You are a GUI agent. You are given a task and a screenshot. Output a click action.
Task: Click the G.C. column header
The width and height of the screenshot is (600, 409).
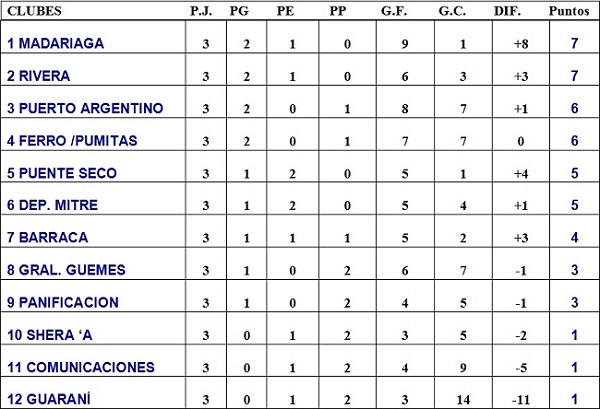[453, 11]
